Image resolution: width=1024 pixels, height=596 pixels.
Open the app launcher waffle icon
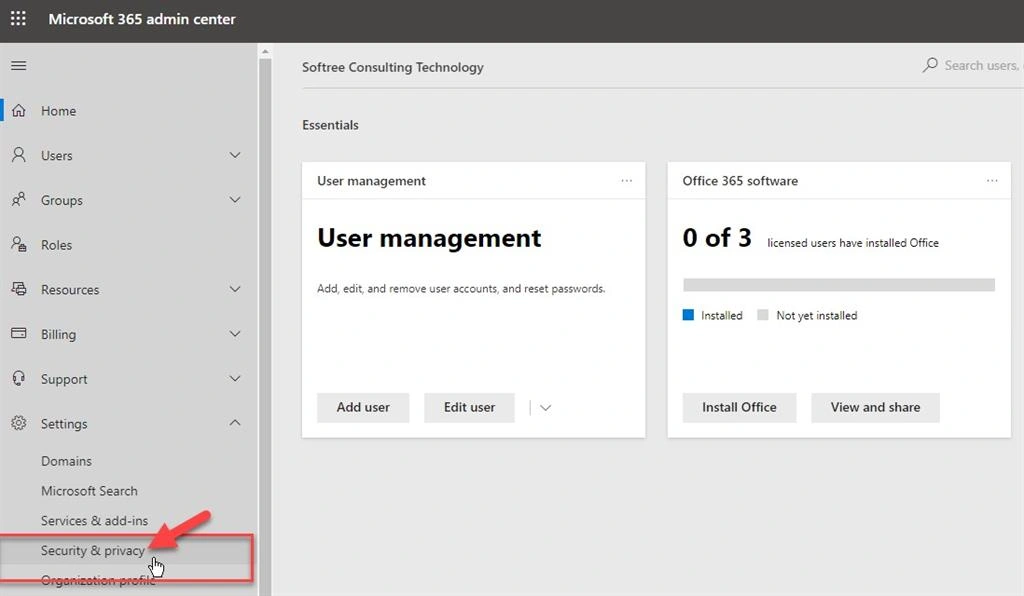point(18,18)
